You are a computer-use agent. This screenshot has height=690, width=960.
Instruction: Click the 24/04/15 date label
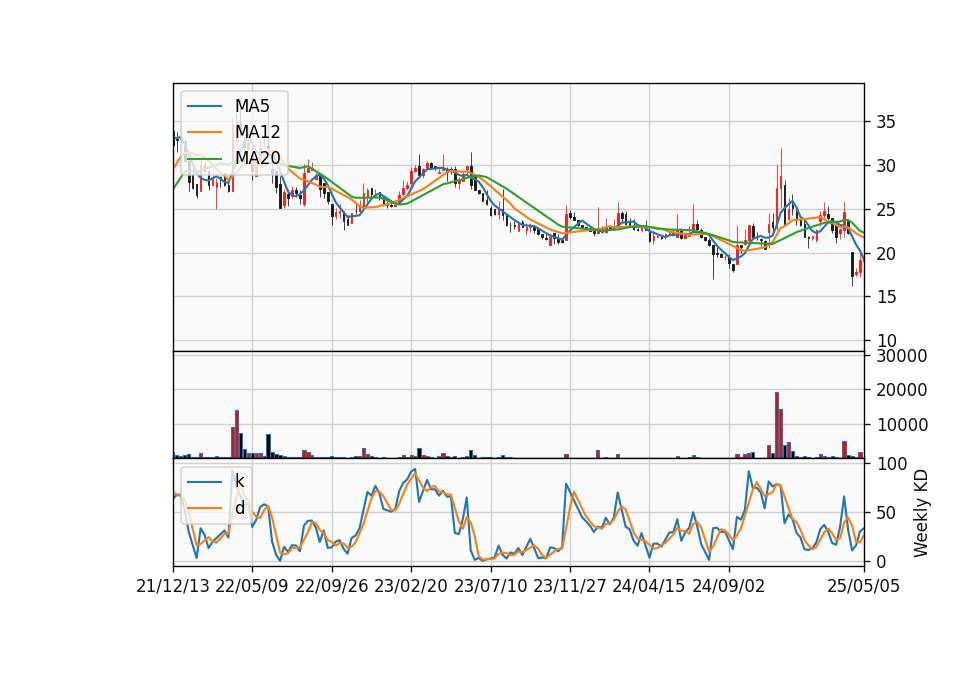(649, 586)
